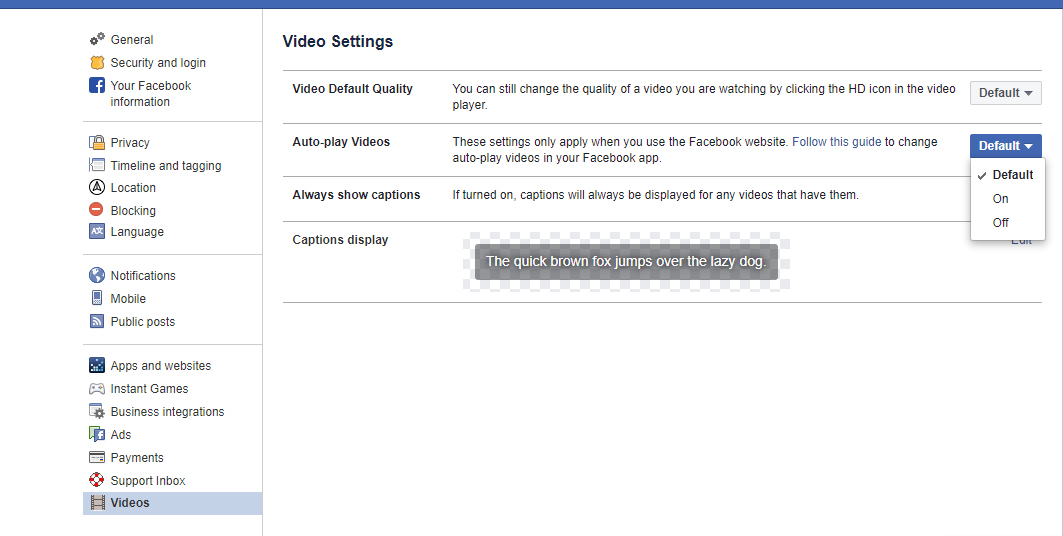Open Support Inbox
The width and height of the screenshot is (1063, 536).
(148, 480)
